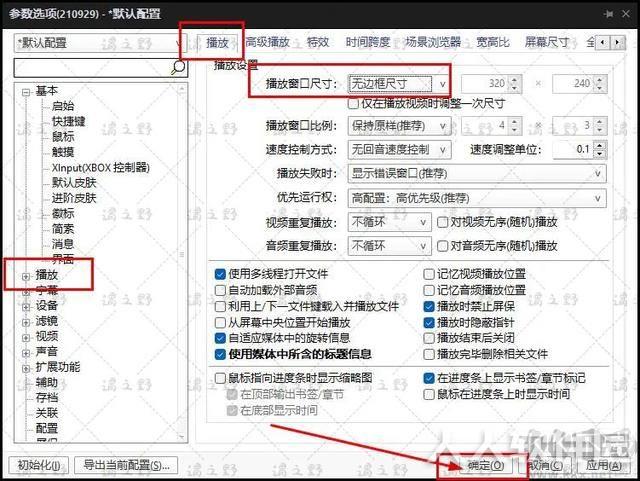640x481 pixels.
Task: Select 默认皮肤 tree item
Action: (74, 183)
